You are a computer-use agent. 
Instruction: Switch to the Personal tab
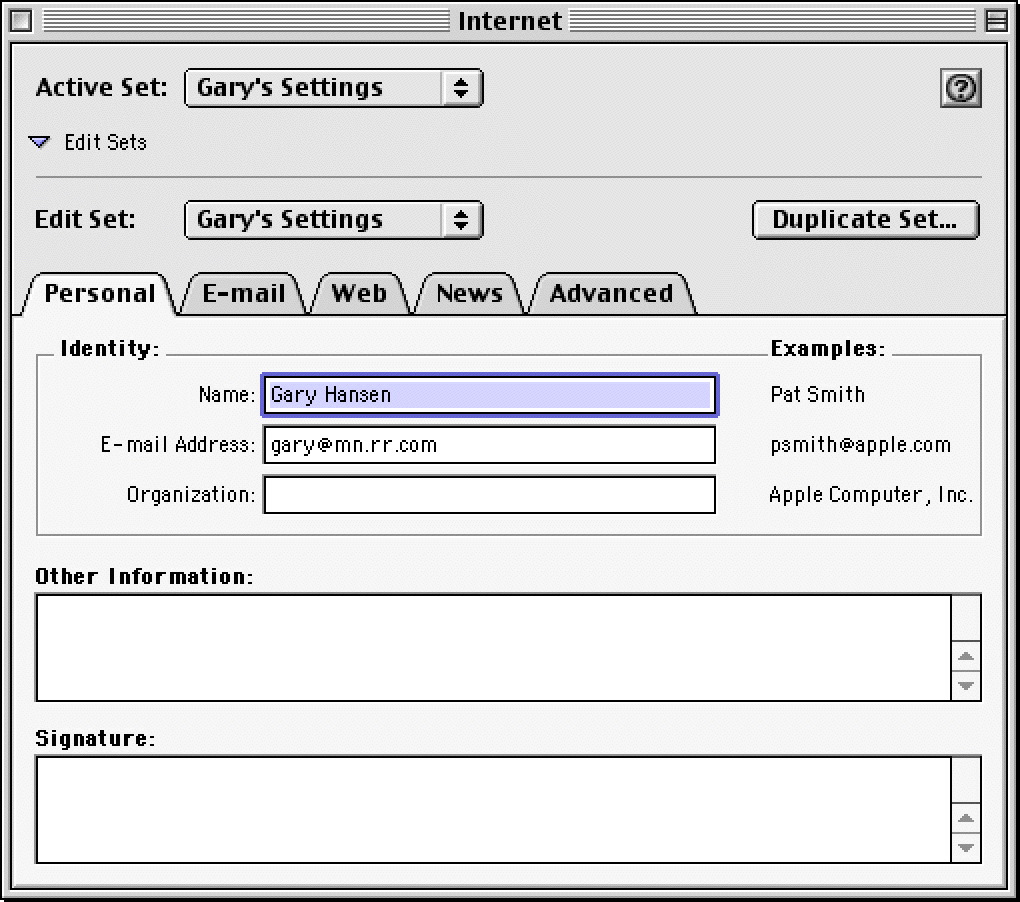pos(100,294)
